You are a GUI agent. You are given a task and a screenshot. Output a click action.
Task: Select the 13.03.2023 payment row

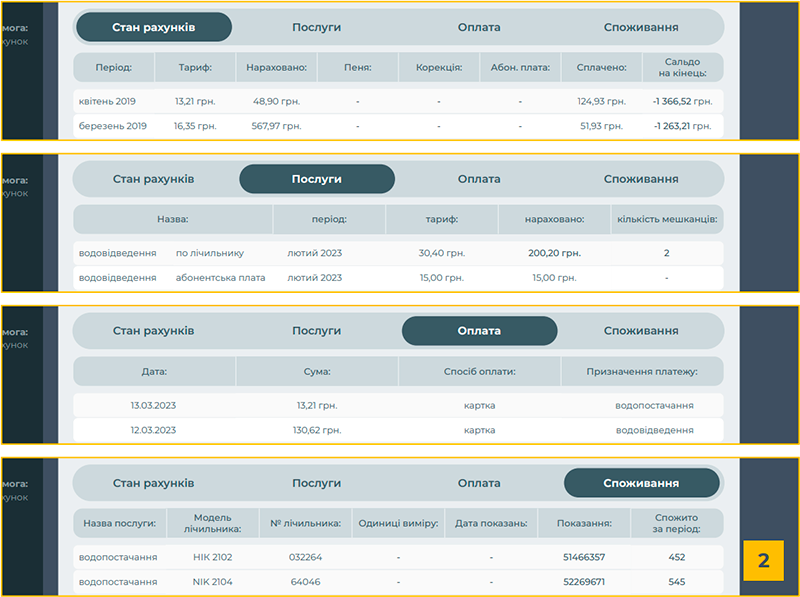(398, 405)
